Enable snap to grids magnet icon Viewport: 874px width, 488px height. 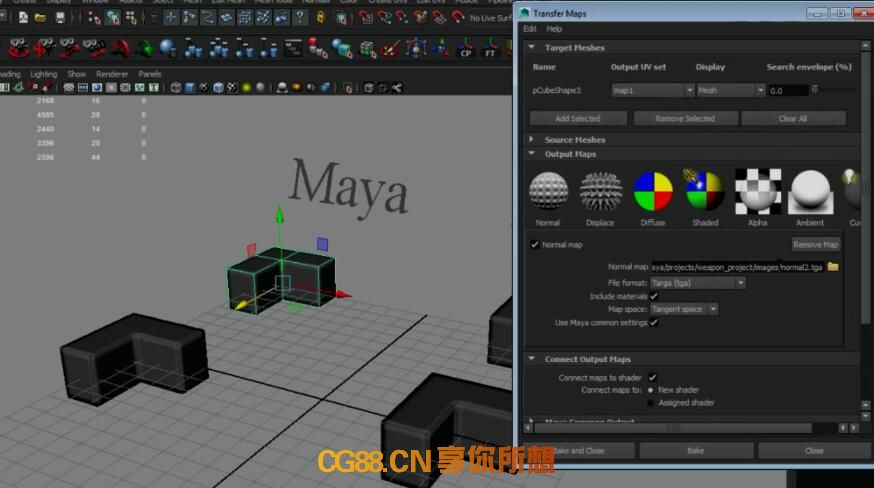point(366,18)
